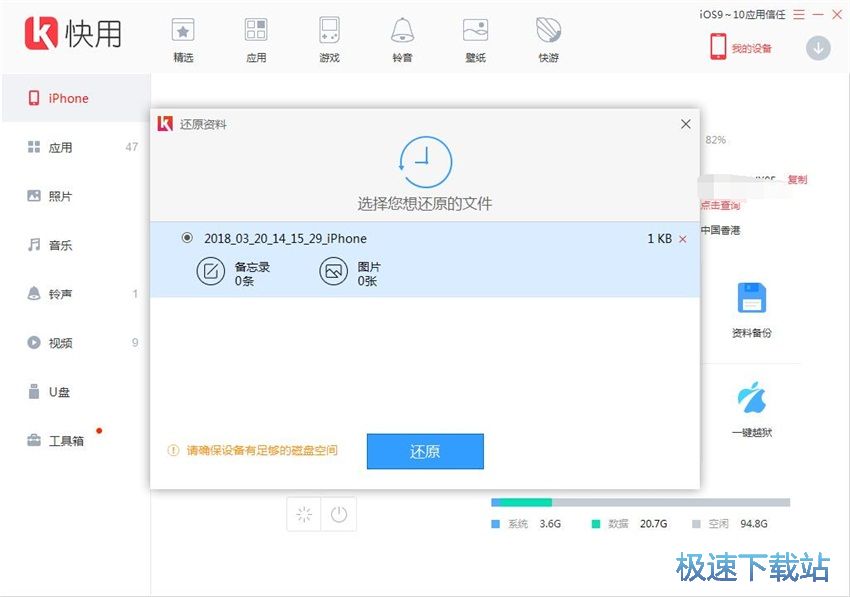Click the blue 还原 restore button
Viewport: 850px width, 597px height.
[x=425, y=451]
